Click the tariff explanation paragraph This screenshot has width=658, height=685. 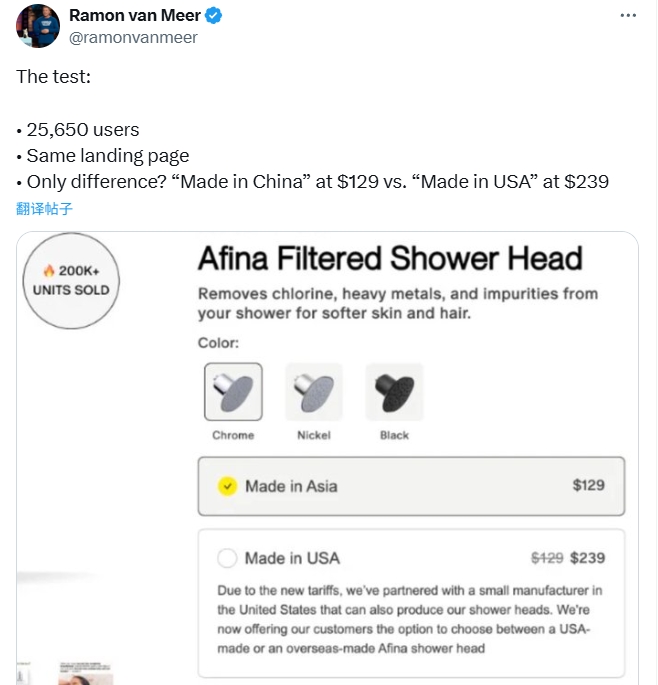410,619
